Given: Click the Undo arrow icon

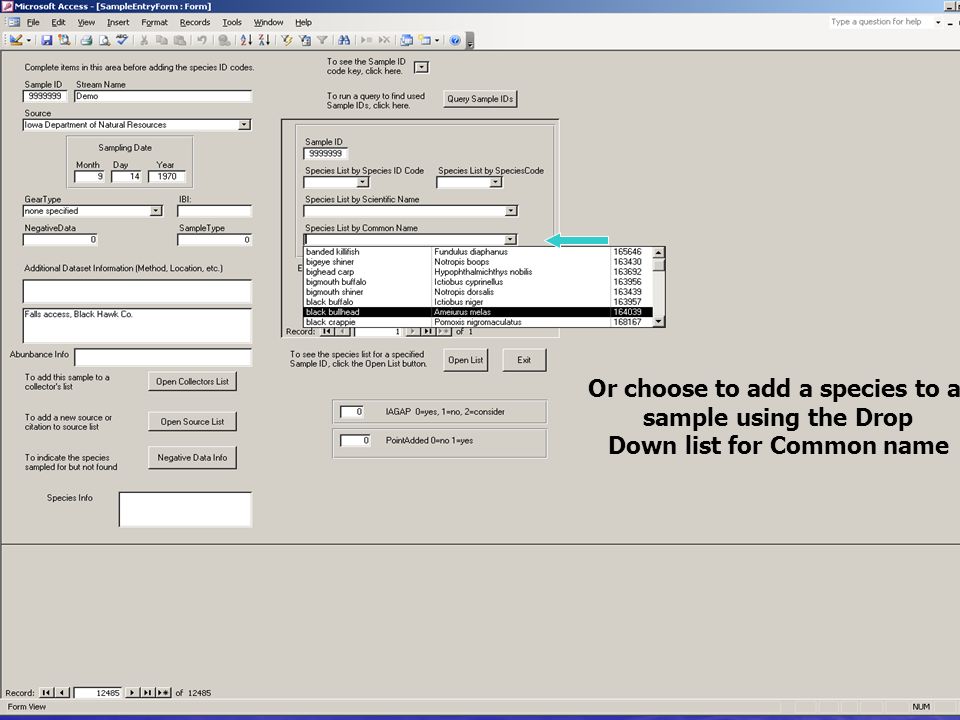Looking at the screenshot, I should [201, 40].
